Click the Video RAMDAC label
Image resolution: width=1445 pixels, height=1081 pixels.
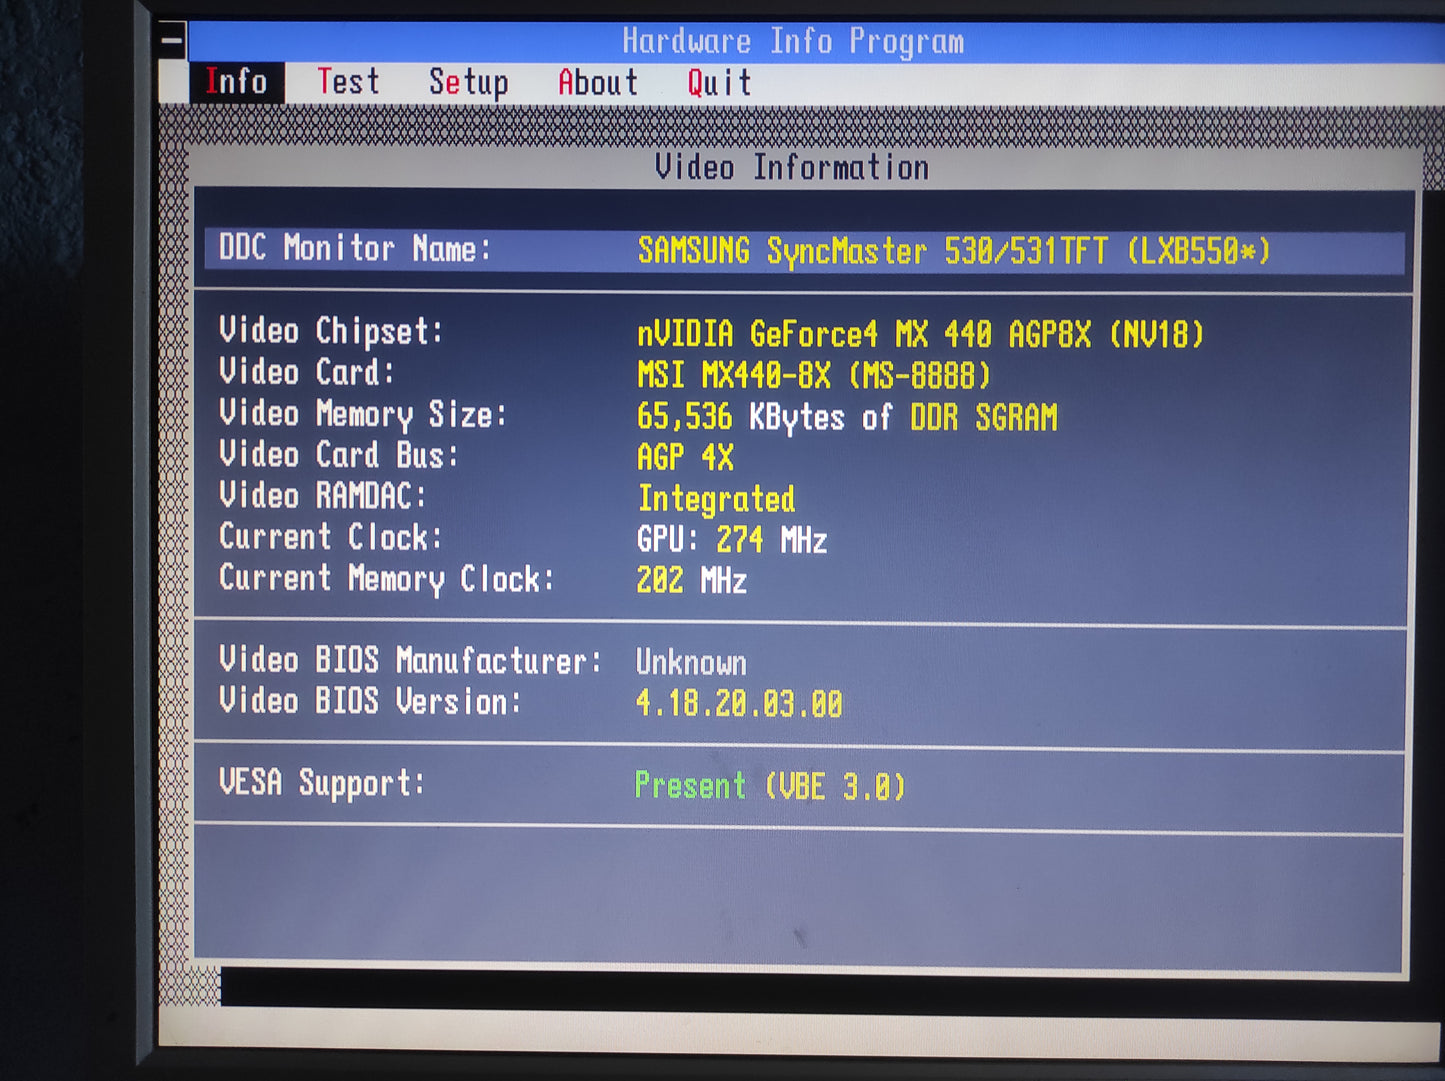click(322, 496)
